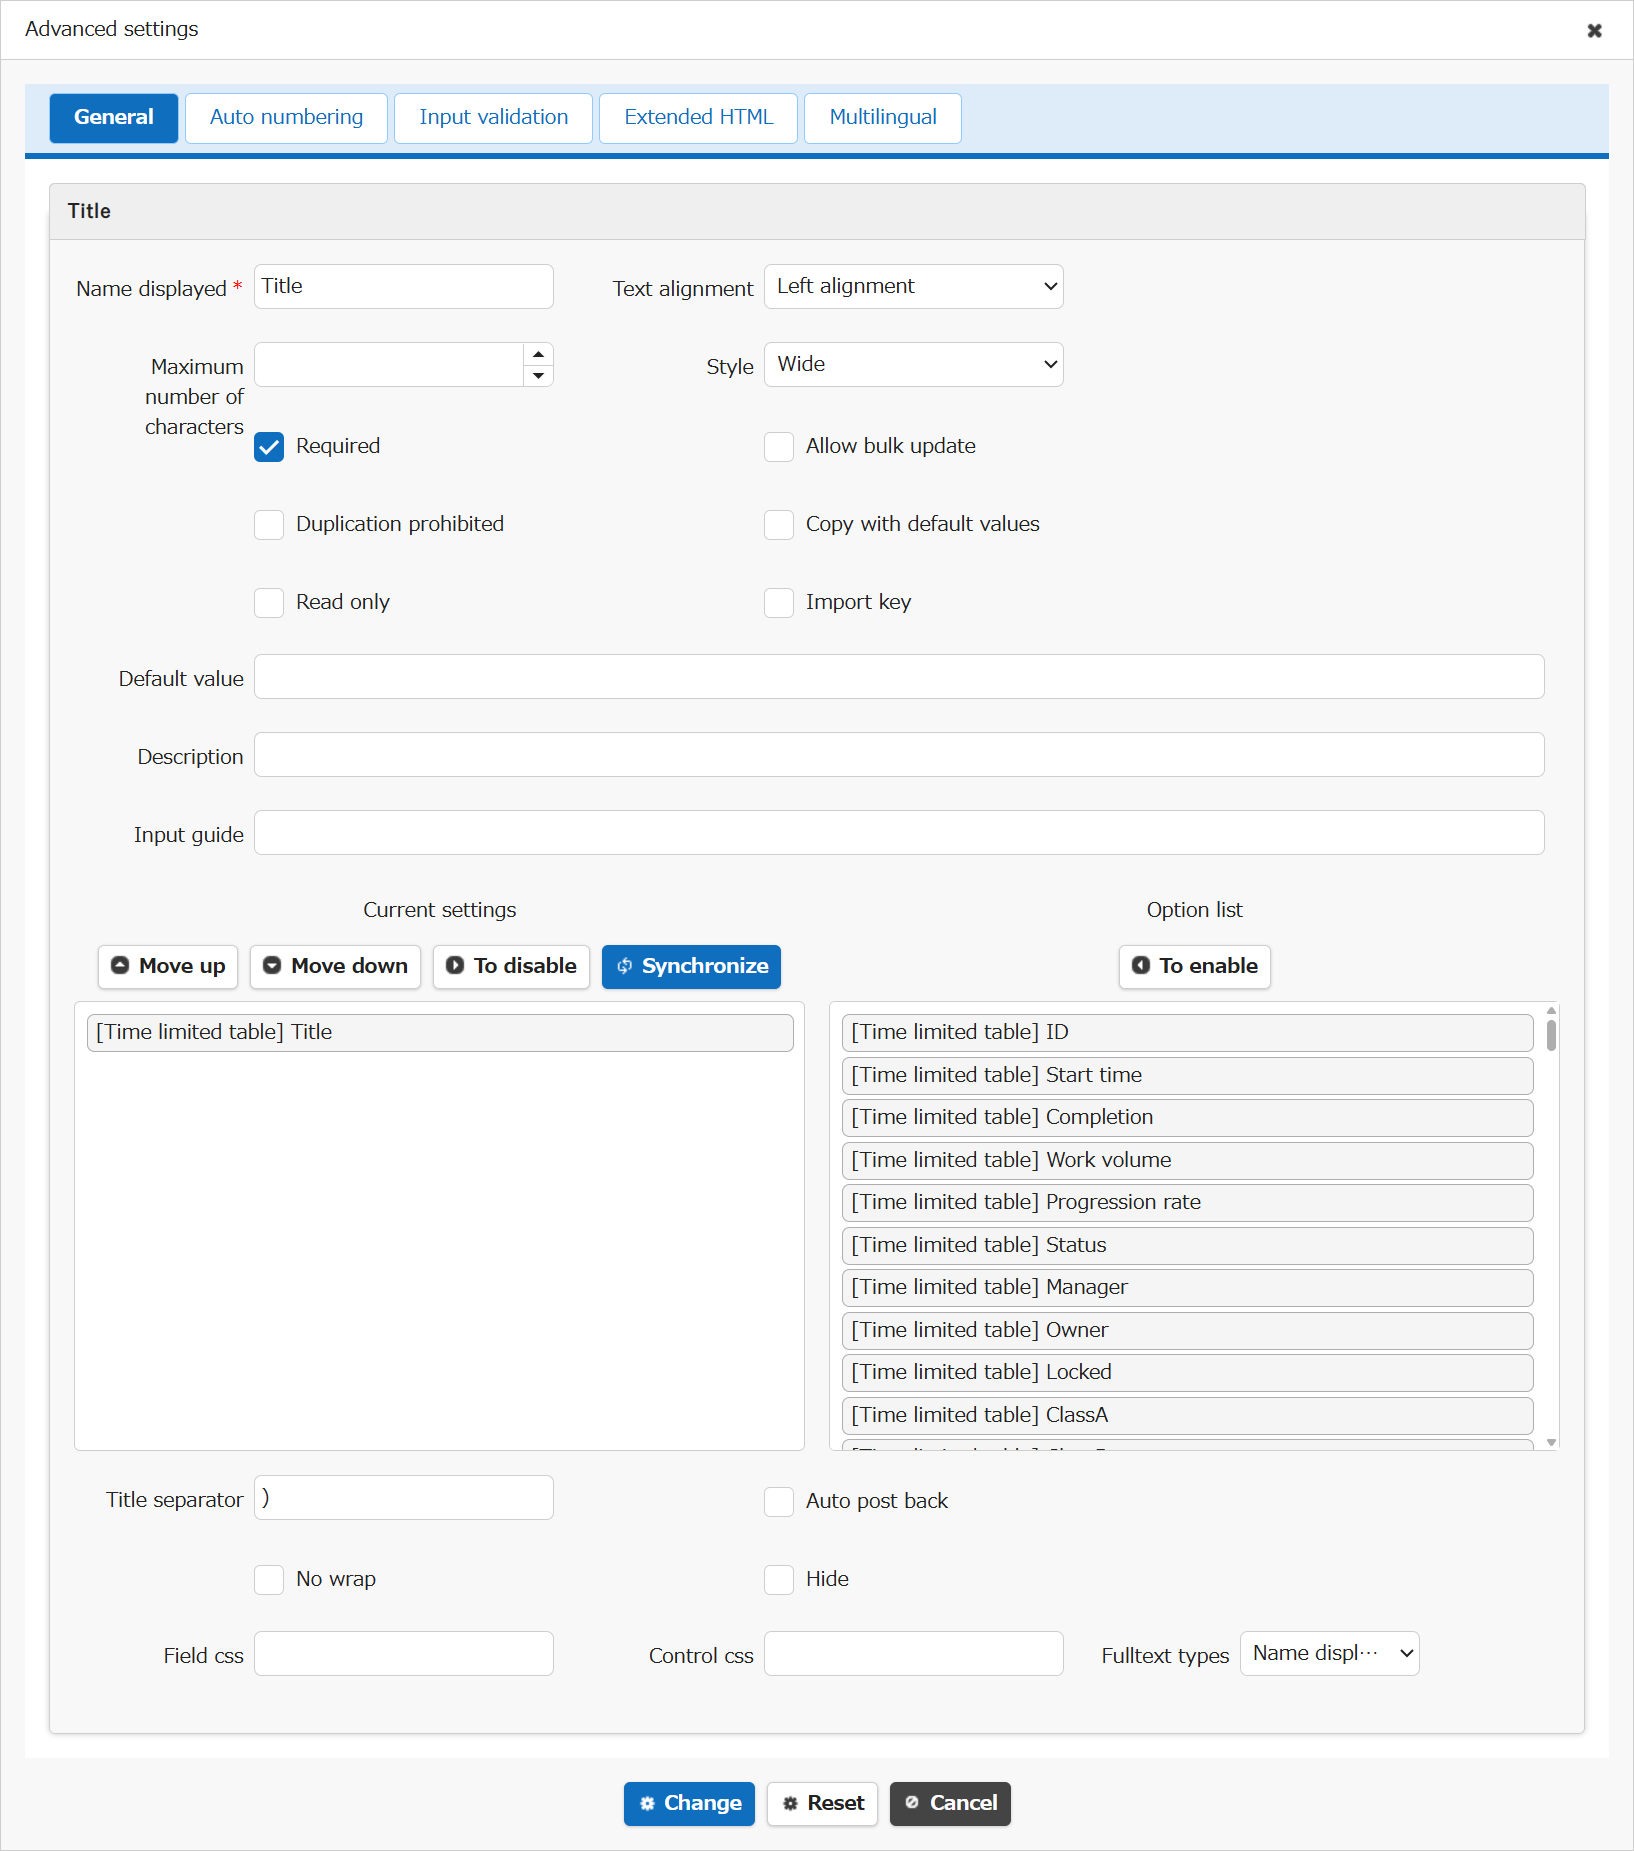Check Copy with default values
This screenshot has width=1634, height=1851.
click(x=779, y=525)
